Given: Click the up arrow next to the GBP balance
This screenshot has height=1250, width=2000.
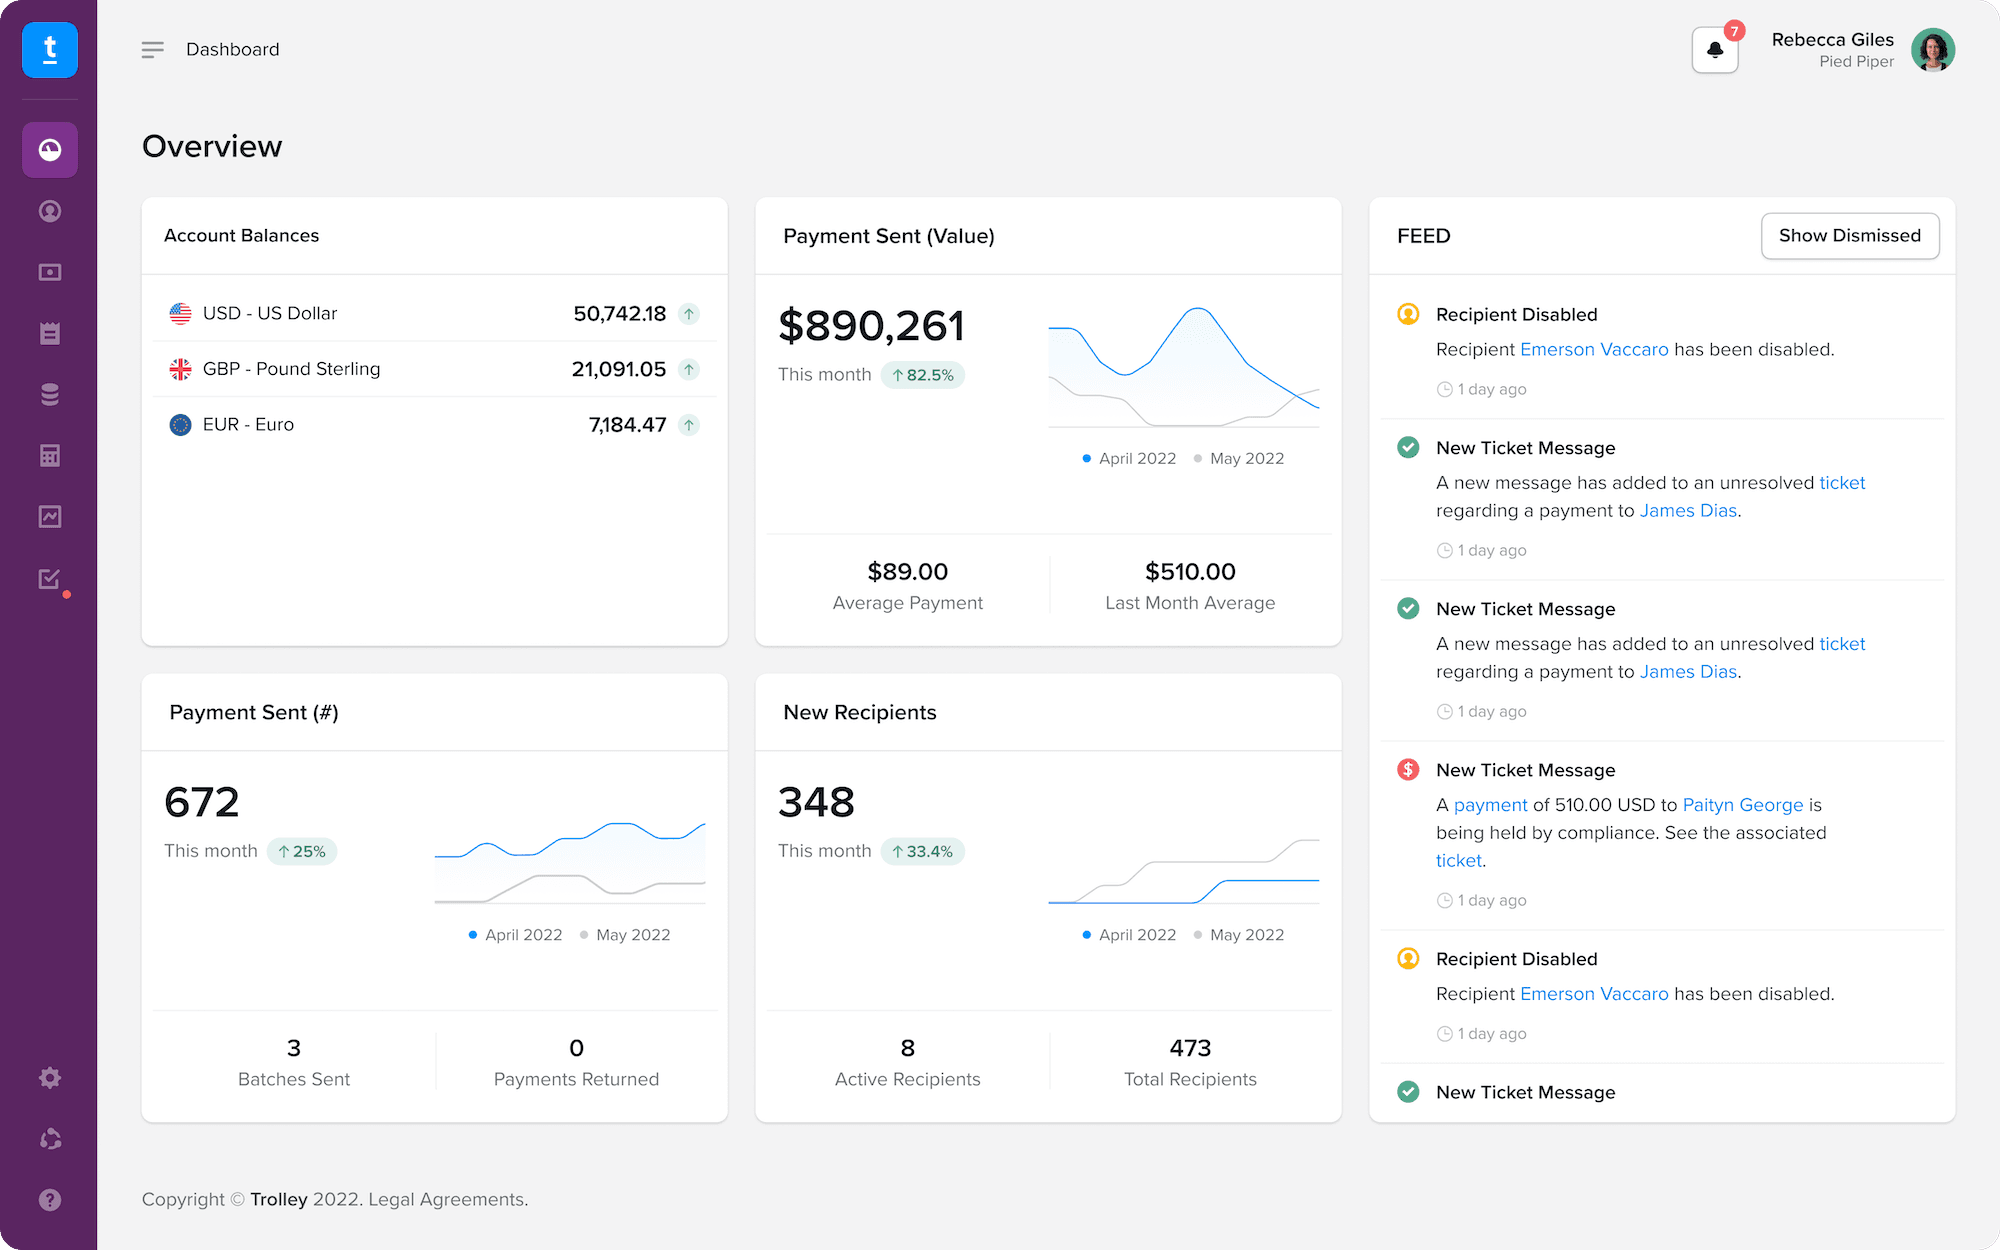Looking at the screenshot, I should [x=689, y=370].
